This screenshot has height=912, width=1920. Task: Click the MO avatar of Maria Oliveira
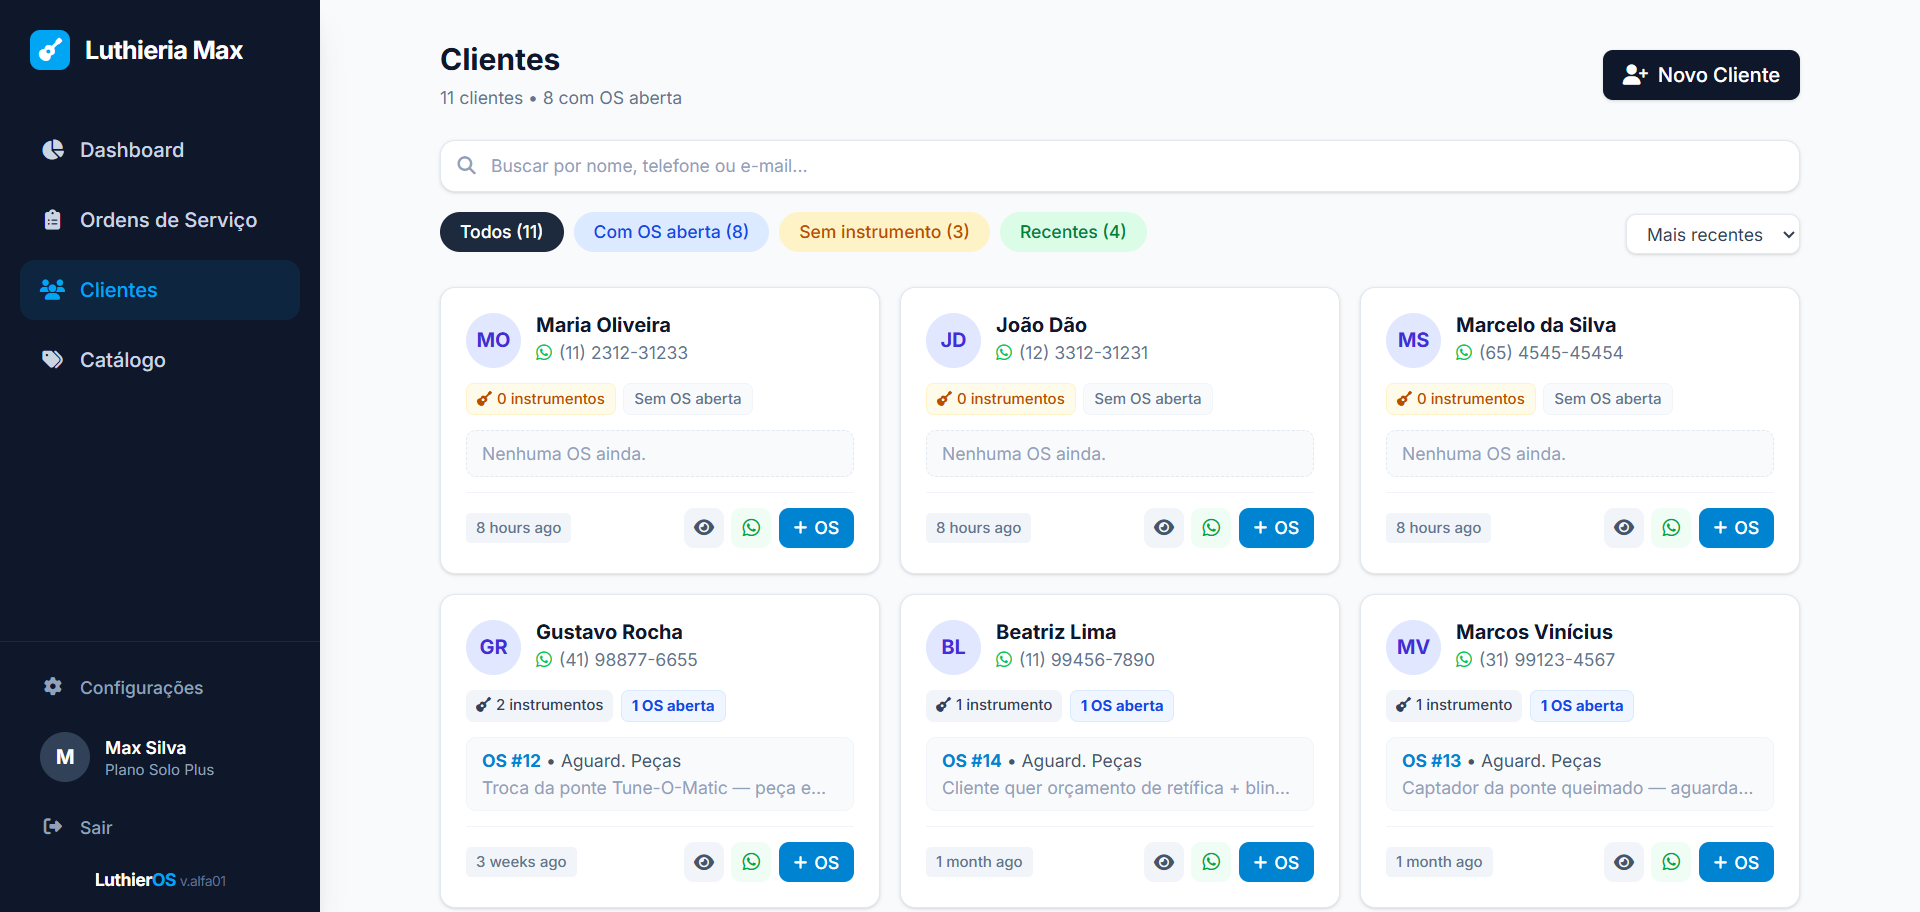click(x=493, y=340)
